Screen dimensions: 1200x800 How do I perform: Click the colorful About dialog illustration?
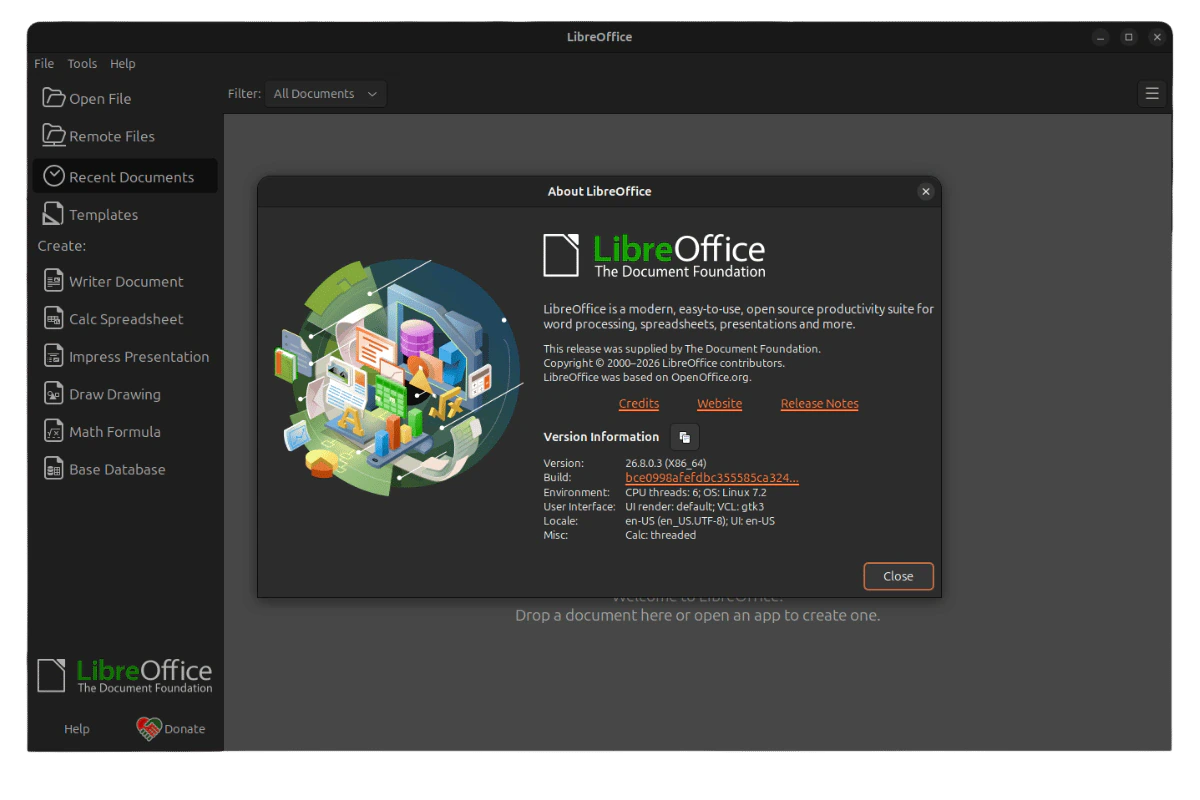pos(398,376)
